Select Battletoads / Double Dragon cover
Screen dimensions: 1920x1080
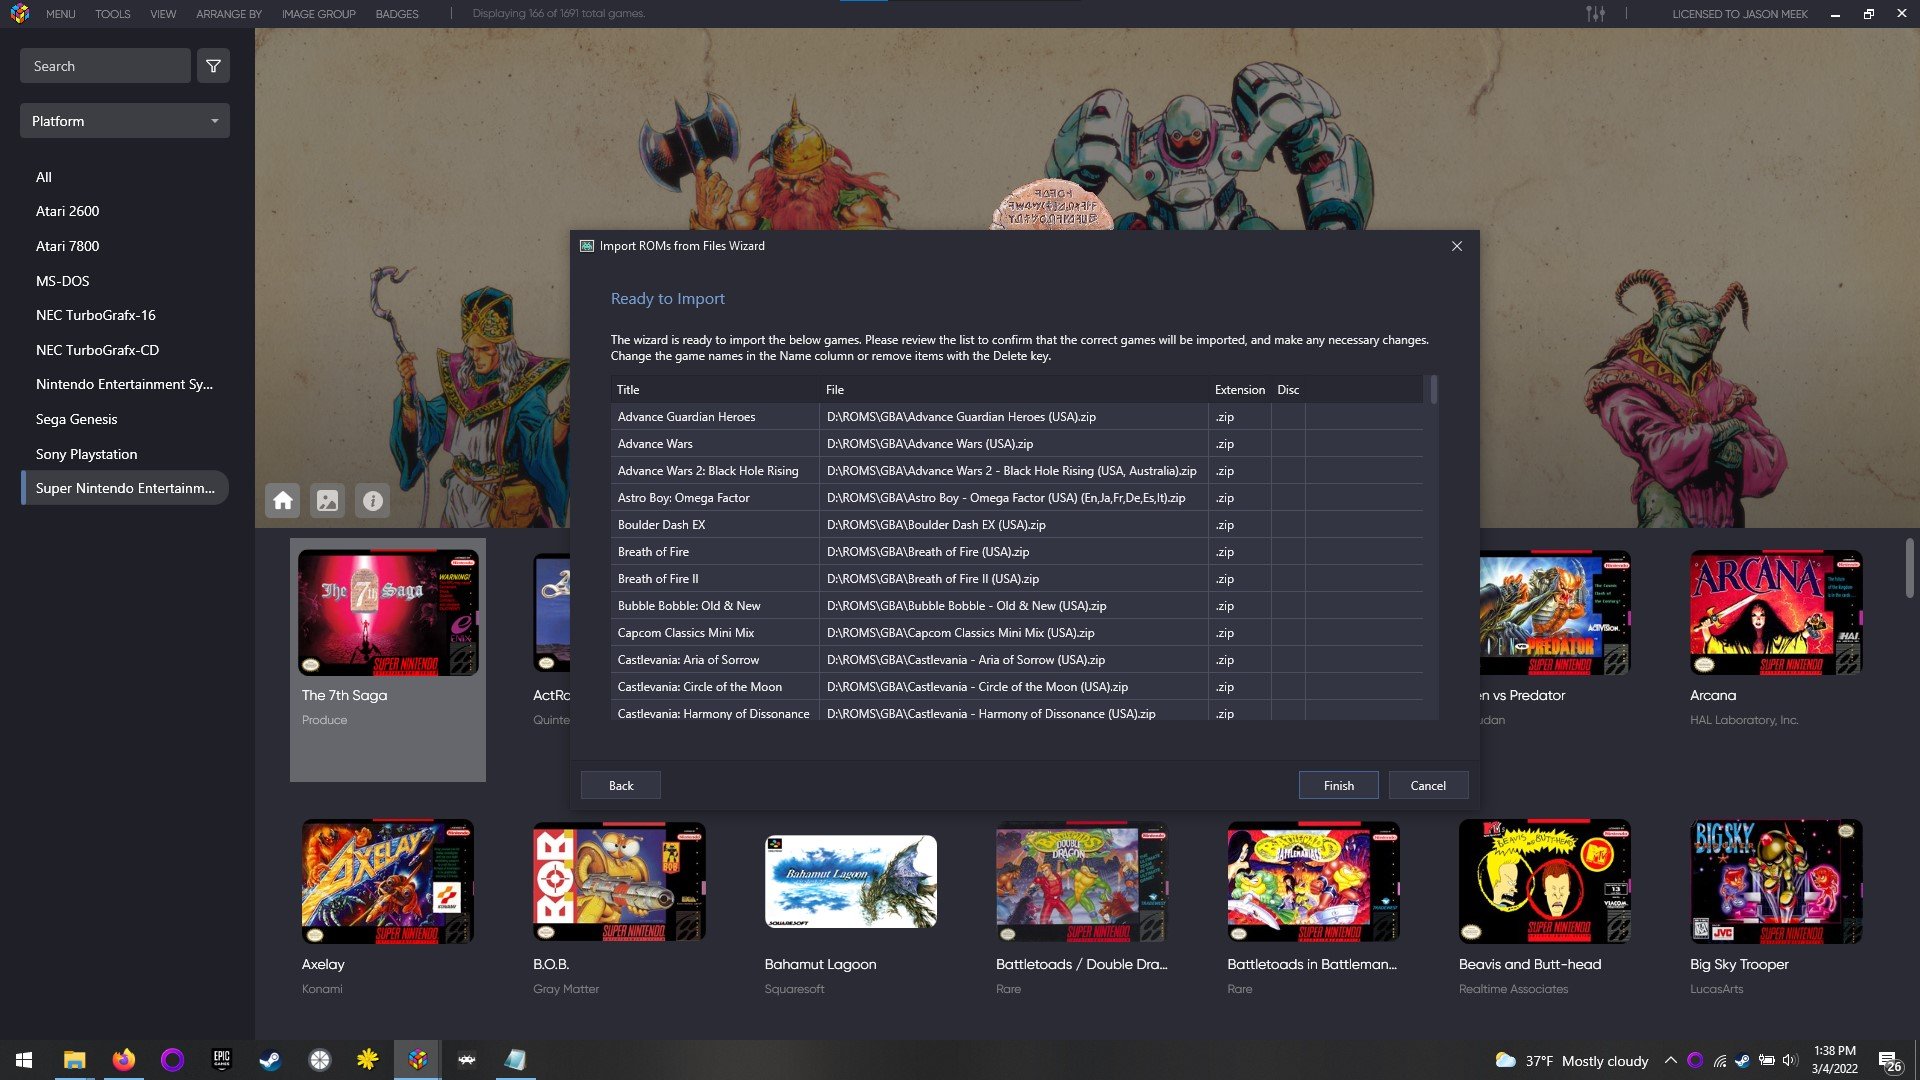pyautogui.click(x=1082, y=882)
